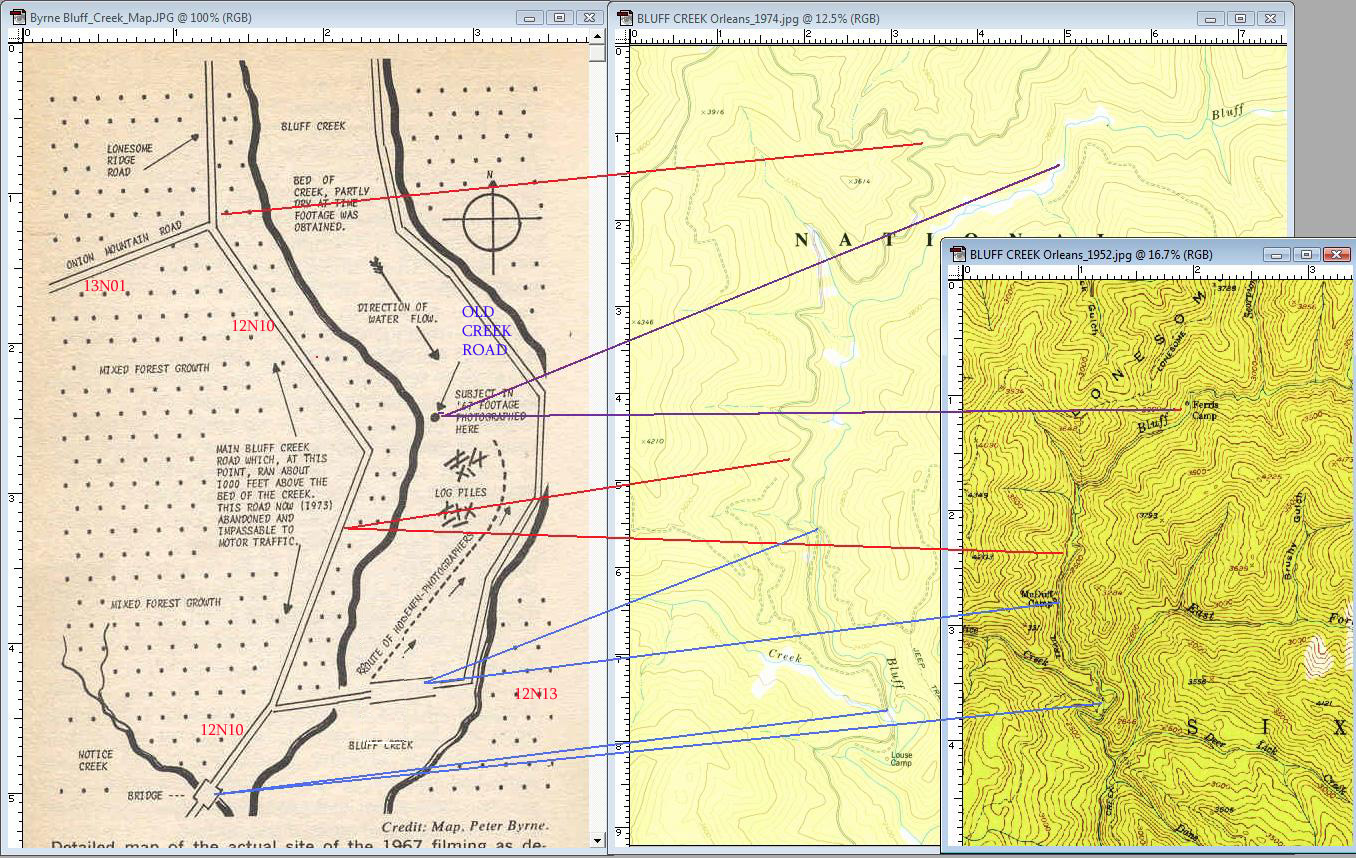Maximize the Byrne Bluff_Creek_Map window
The height and width of the screenshot is (858, 1356).
tap(560, 18)
